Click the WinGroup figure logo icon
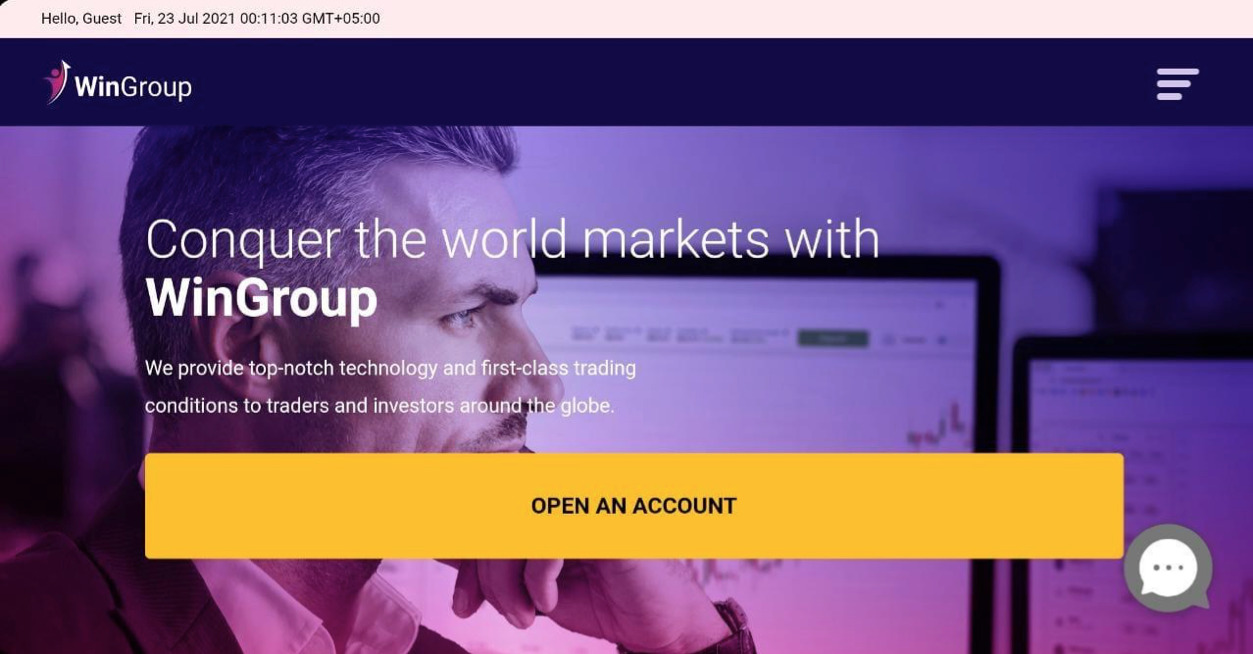The width and height of the screenshot is (1253, 654). pyautogui.click(x=57, y=82)
